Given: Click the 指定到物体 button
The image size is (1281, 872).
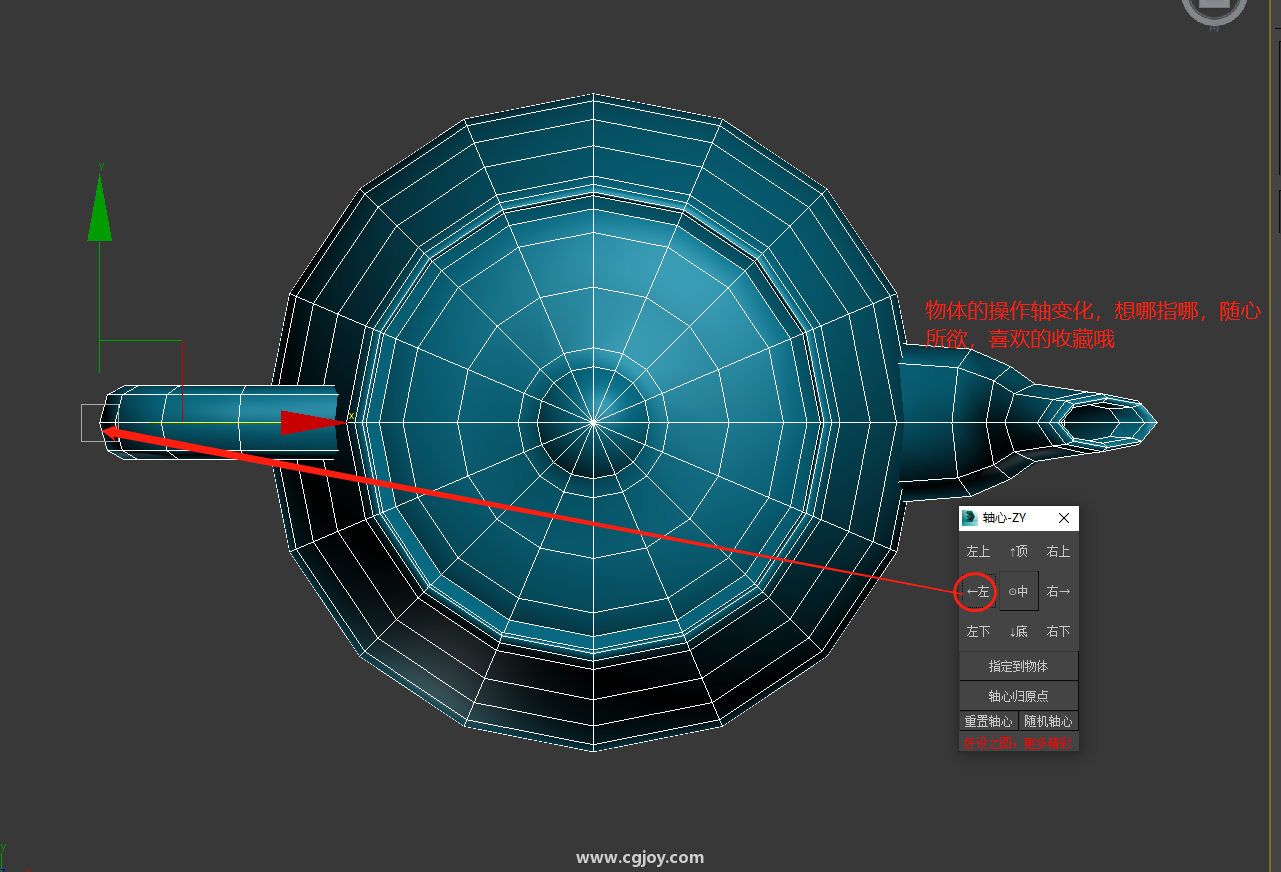Looking at the screenshot, I should [x=1018, y=666].
